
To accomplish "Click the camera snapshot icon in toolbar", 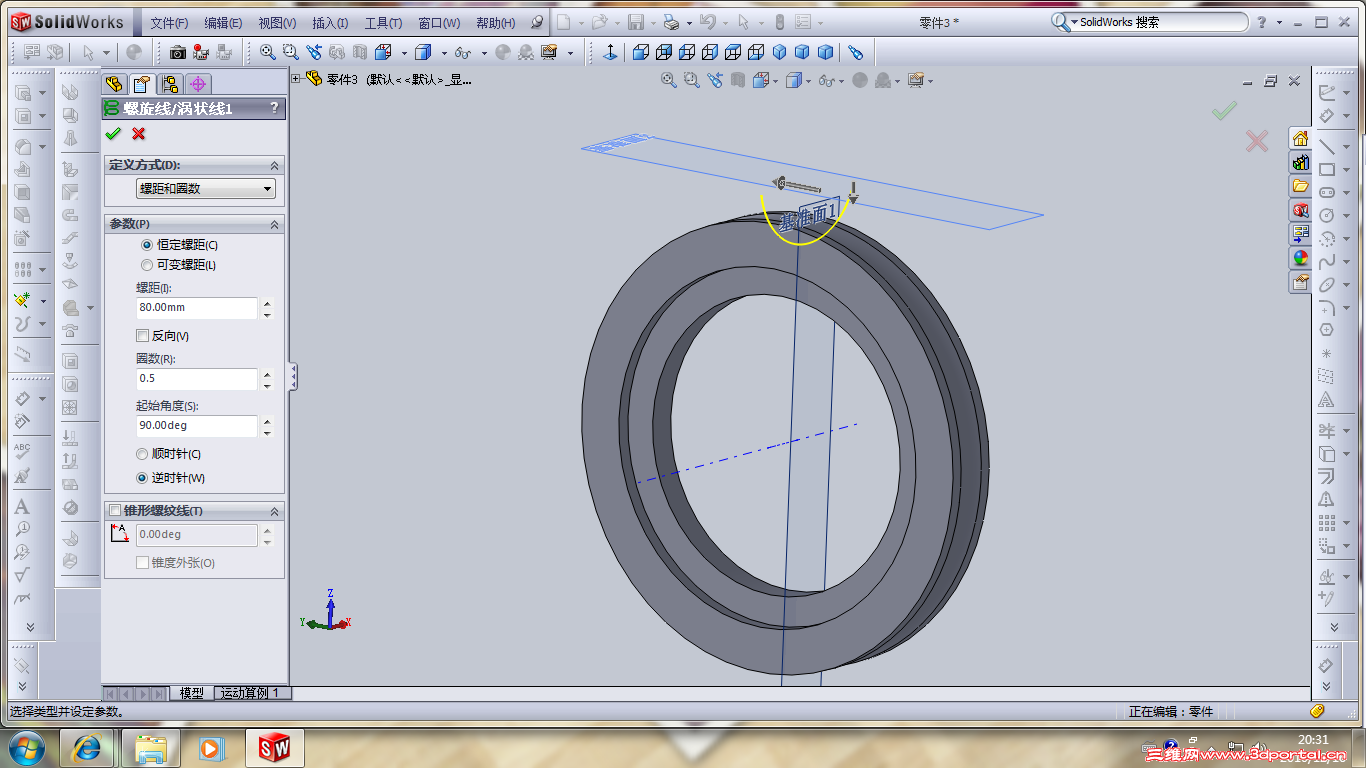I will pos(178,52).
